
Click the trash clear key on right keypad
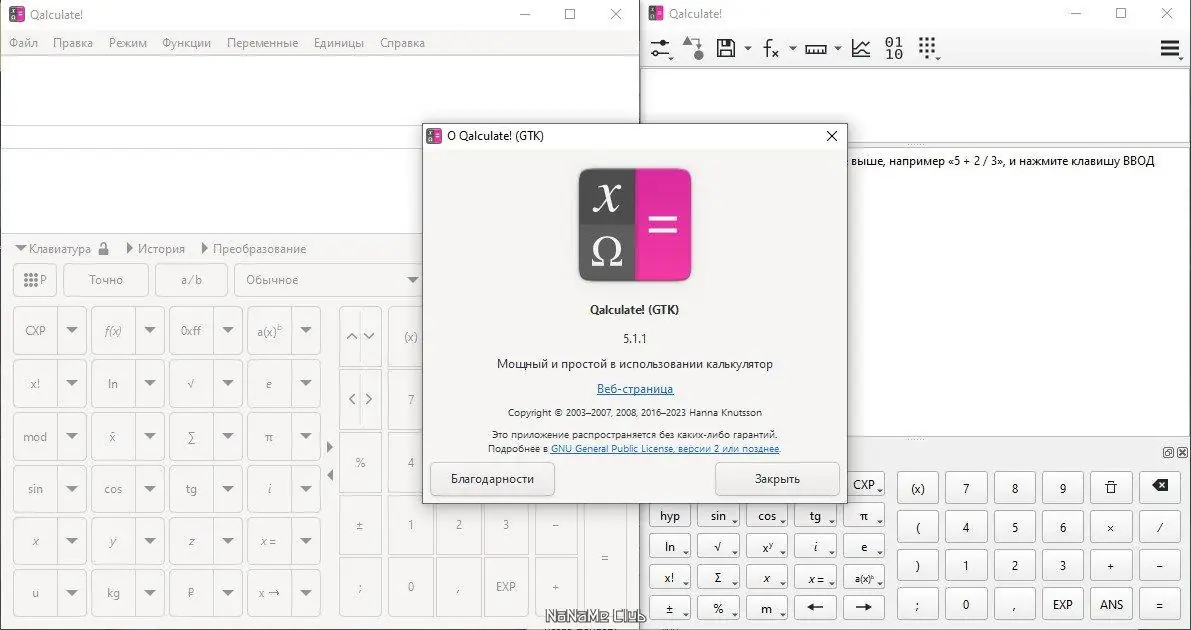(1110, 488)
